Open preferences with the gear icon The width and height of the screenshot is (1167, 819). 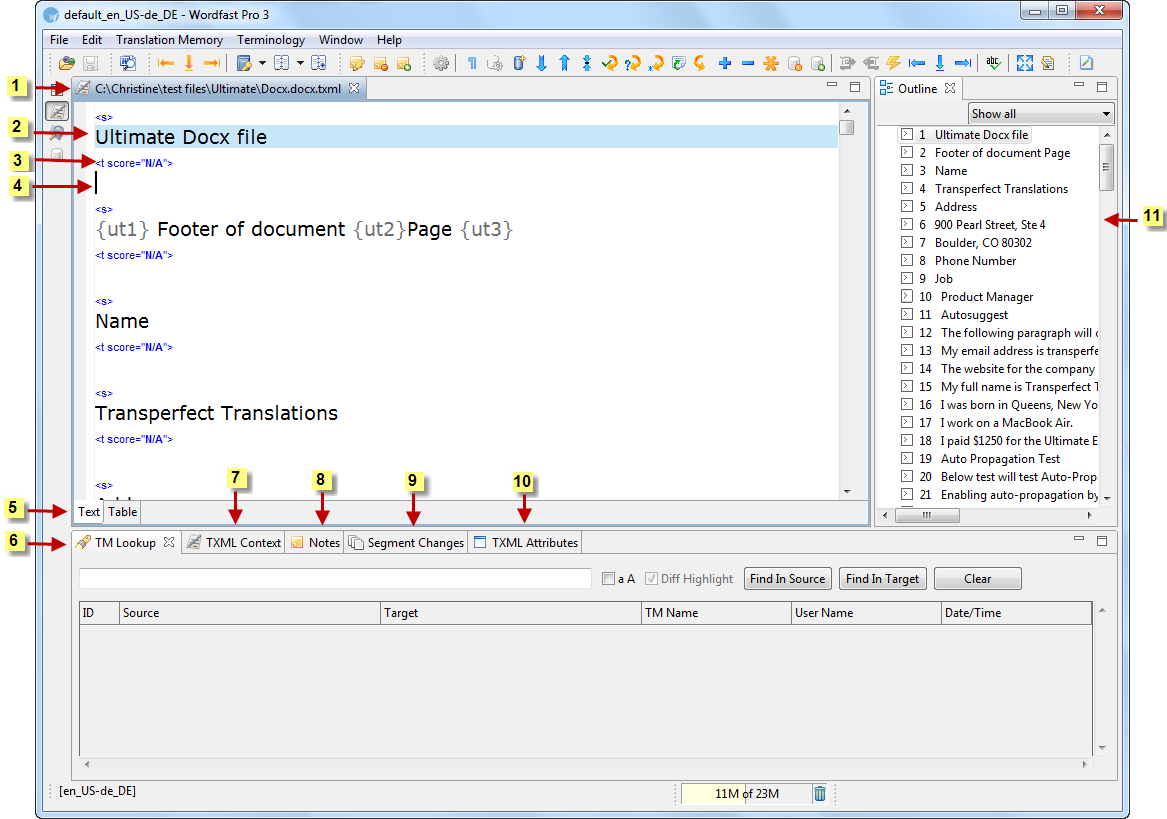441,63
